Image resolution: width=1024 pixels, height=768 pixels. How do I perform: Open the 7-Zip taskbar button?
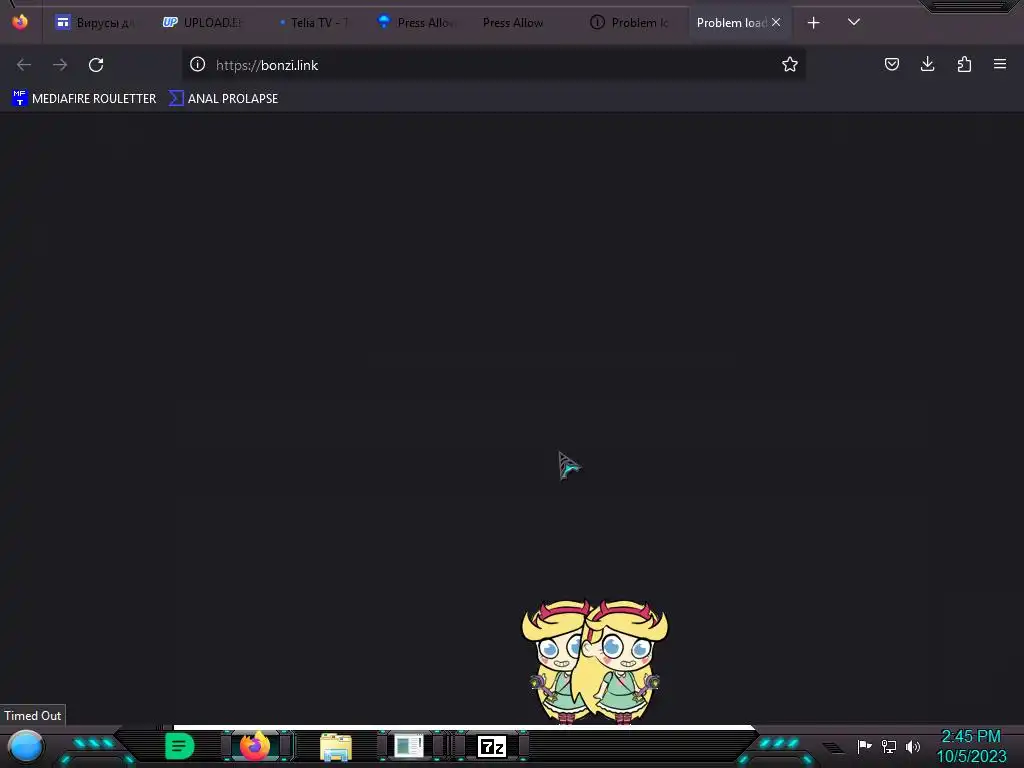coord(492,746)
